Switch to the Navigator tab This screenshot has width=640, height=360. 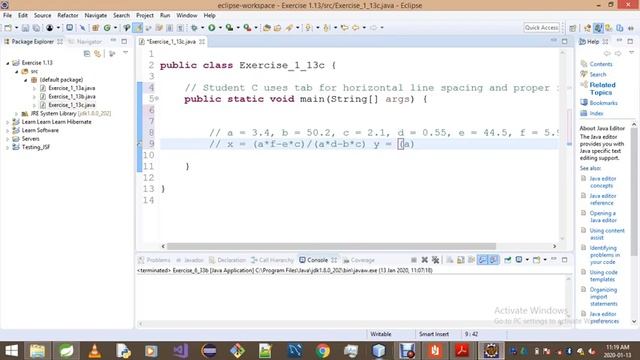point(85,42)
